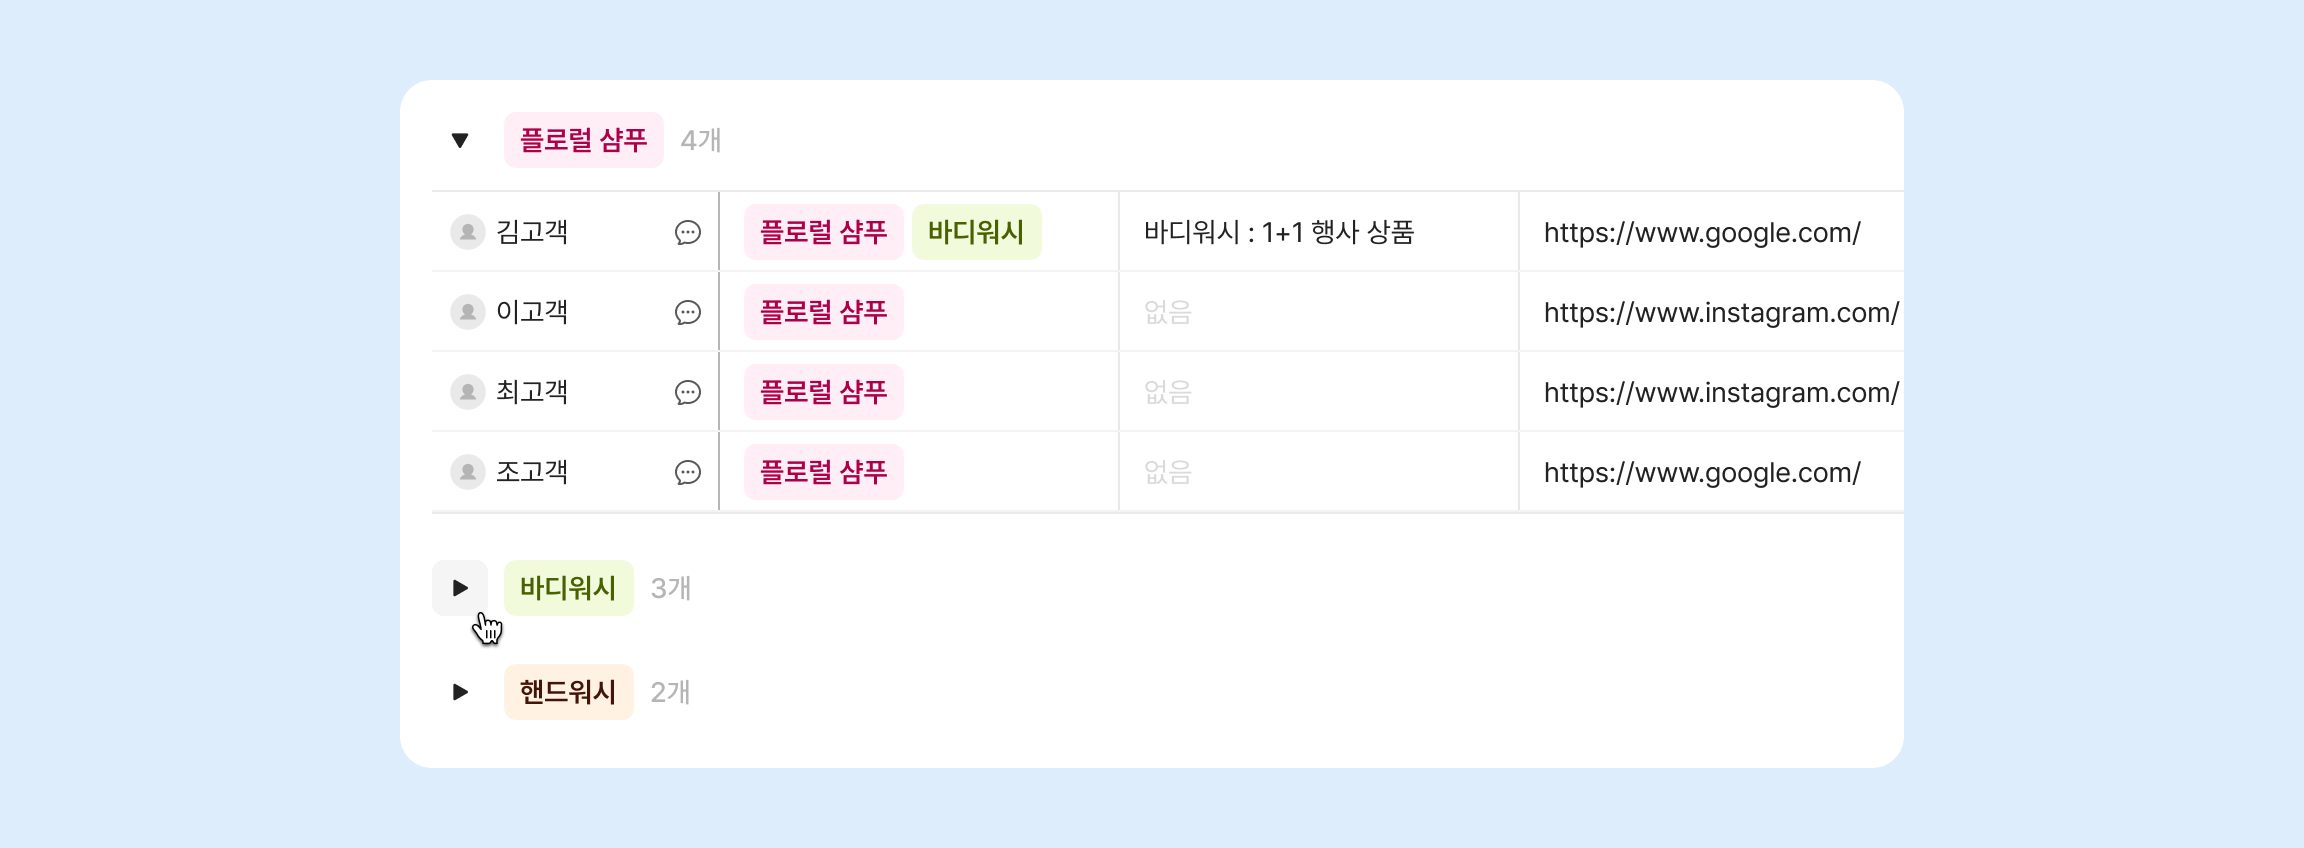
Task: Open comment icon for 이고객 row
Action: tap(688, 312)
